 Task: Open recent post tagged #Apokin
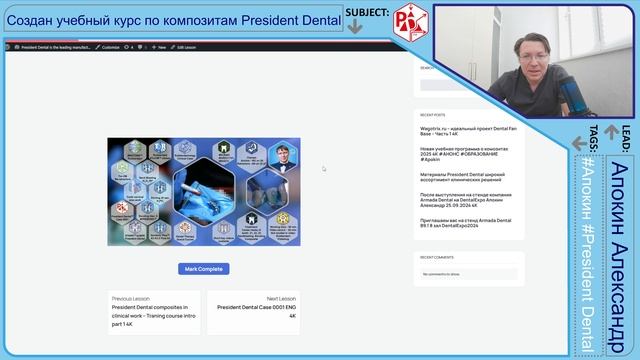(x=464, y=154)
